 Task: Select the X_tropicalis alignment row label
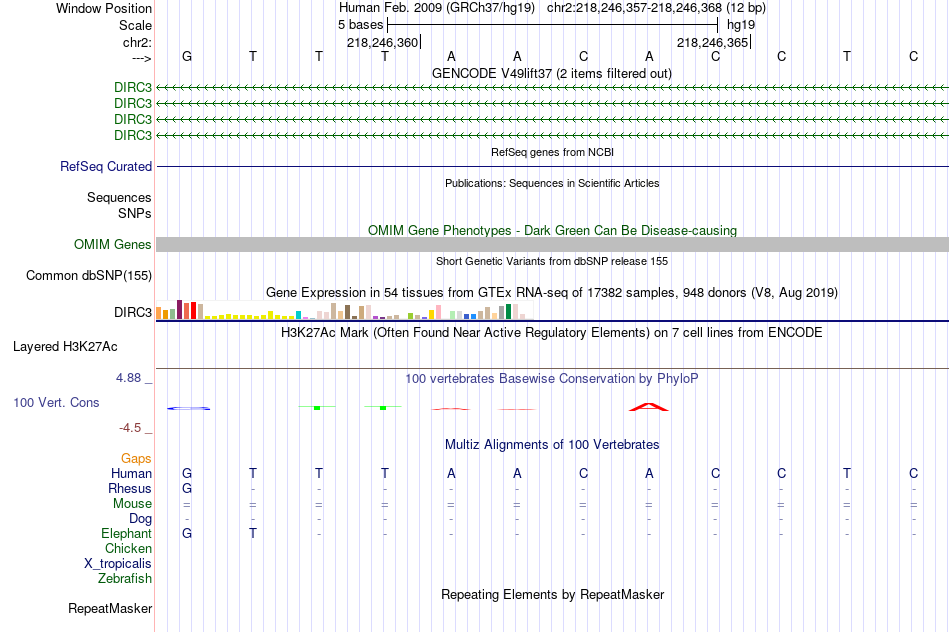(118, 564)
